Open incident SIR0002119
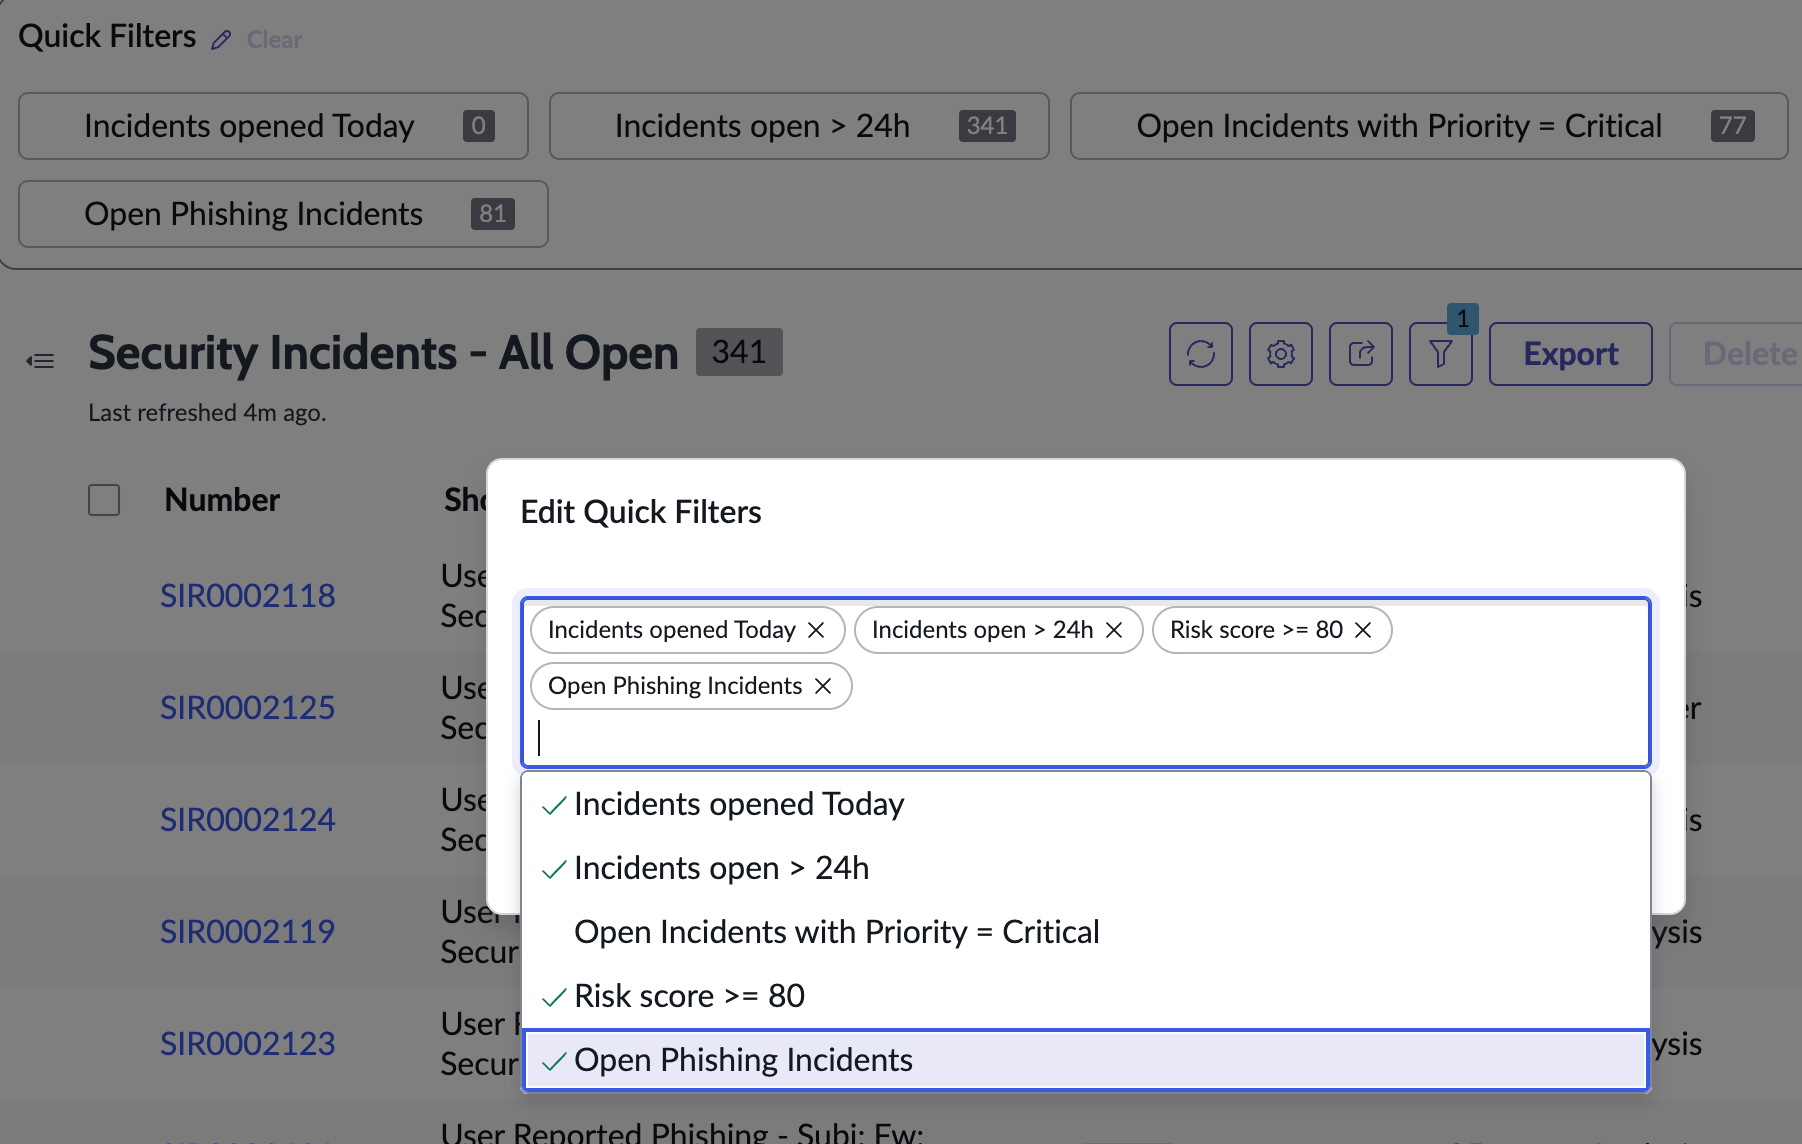 248,932
